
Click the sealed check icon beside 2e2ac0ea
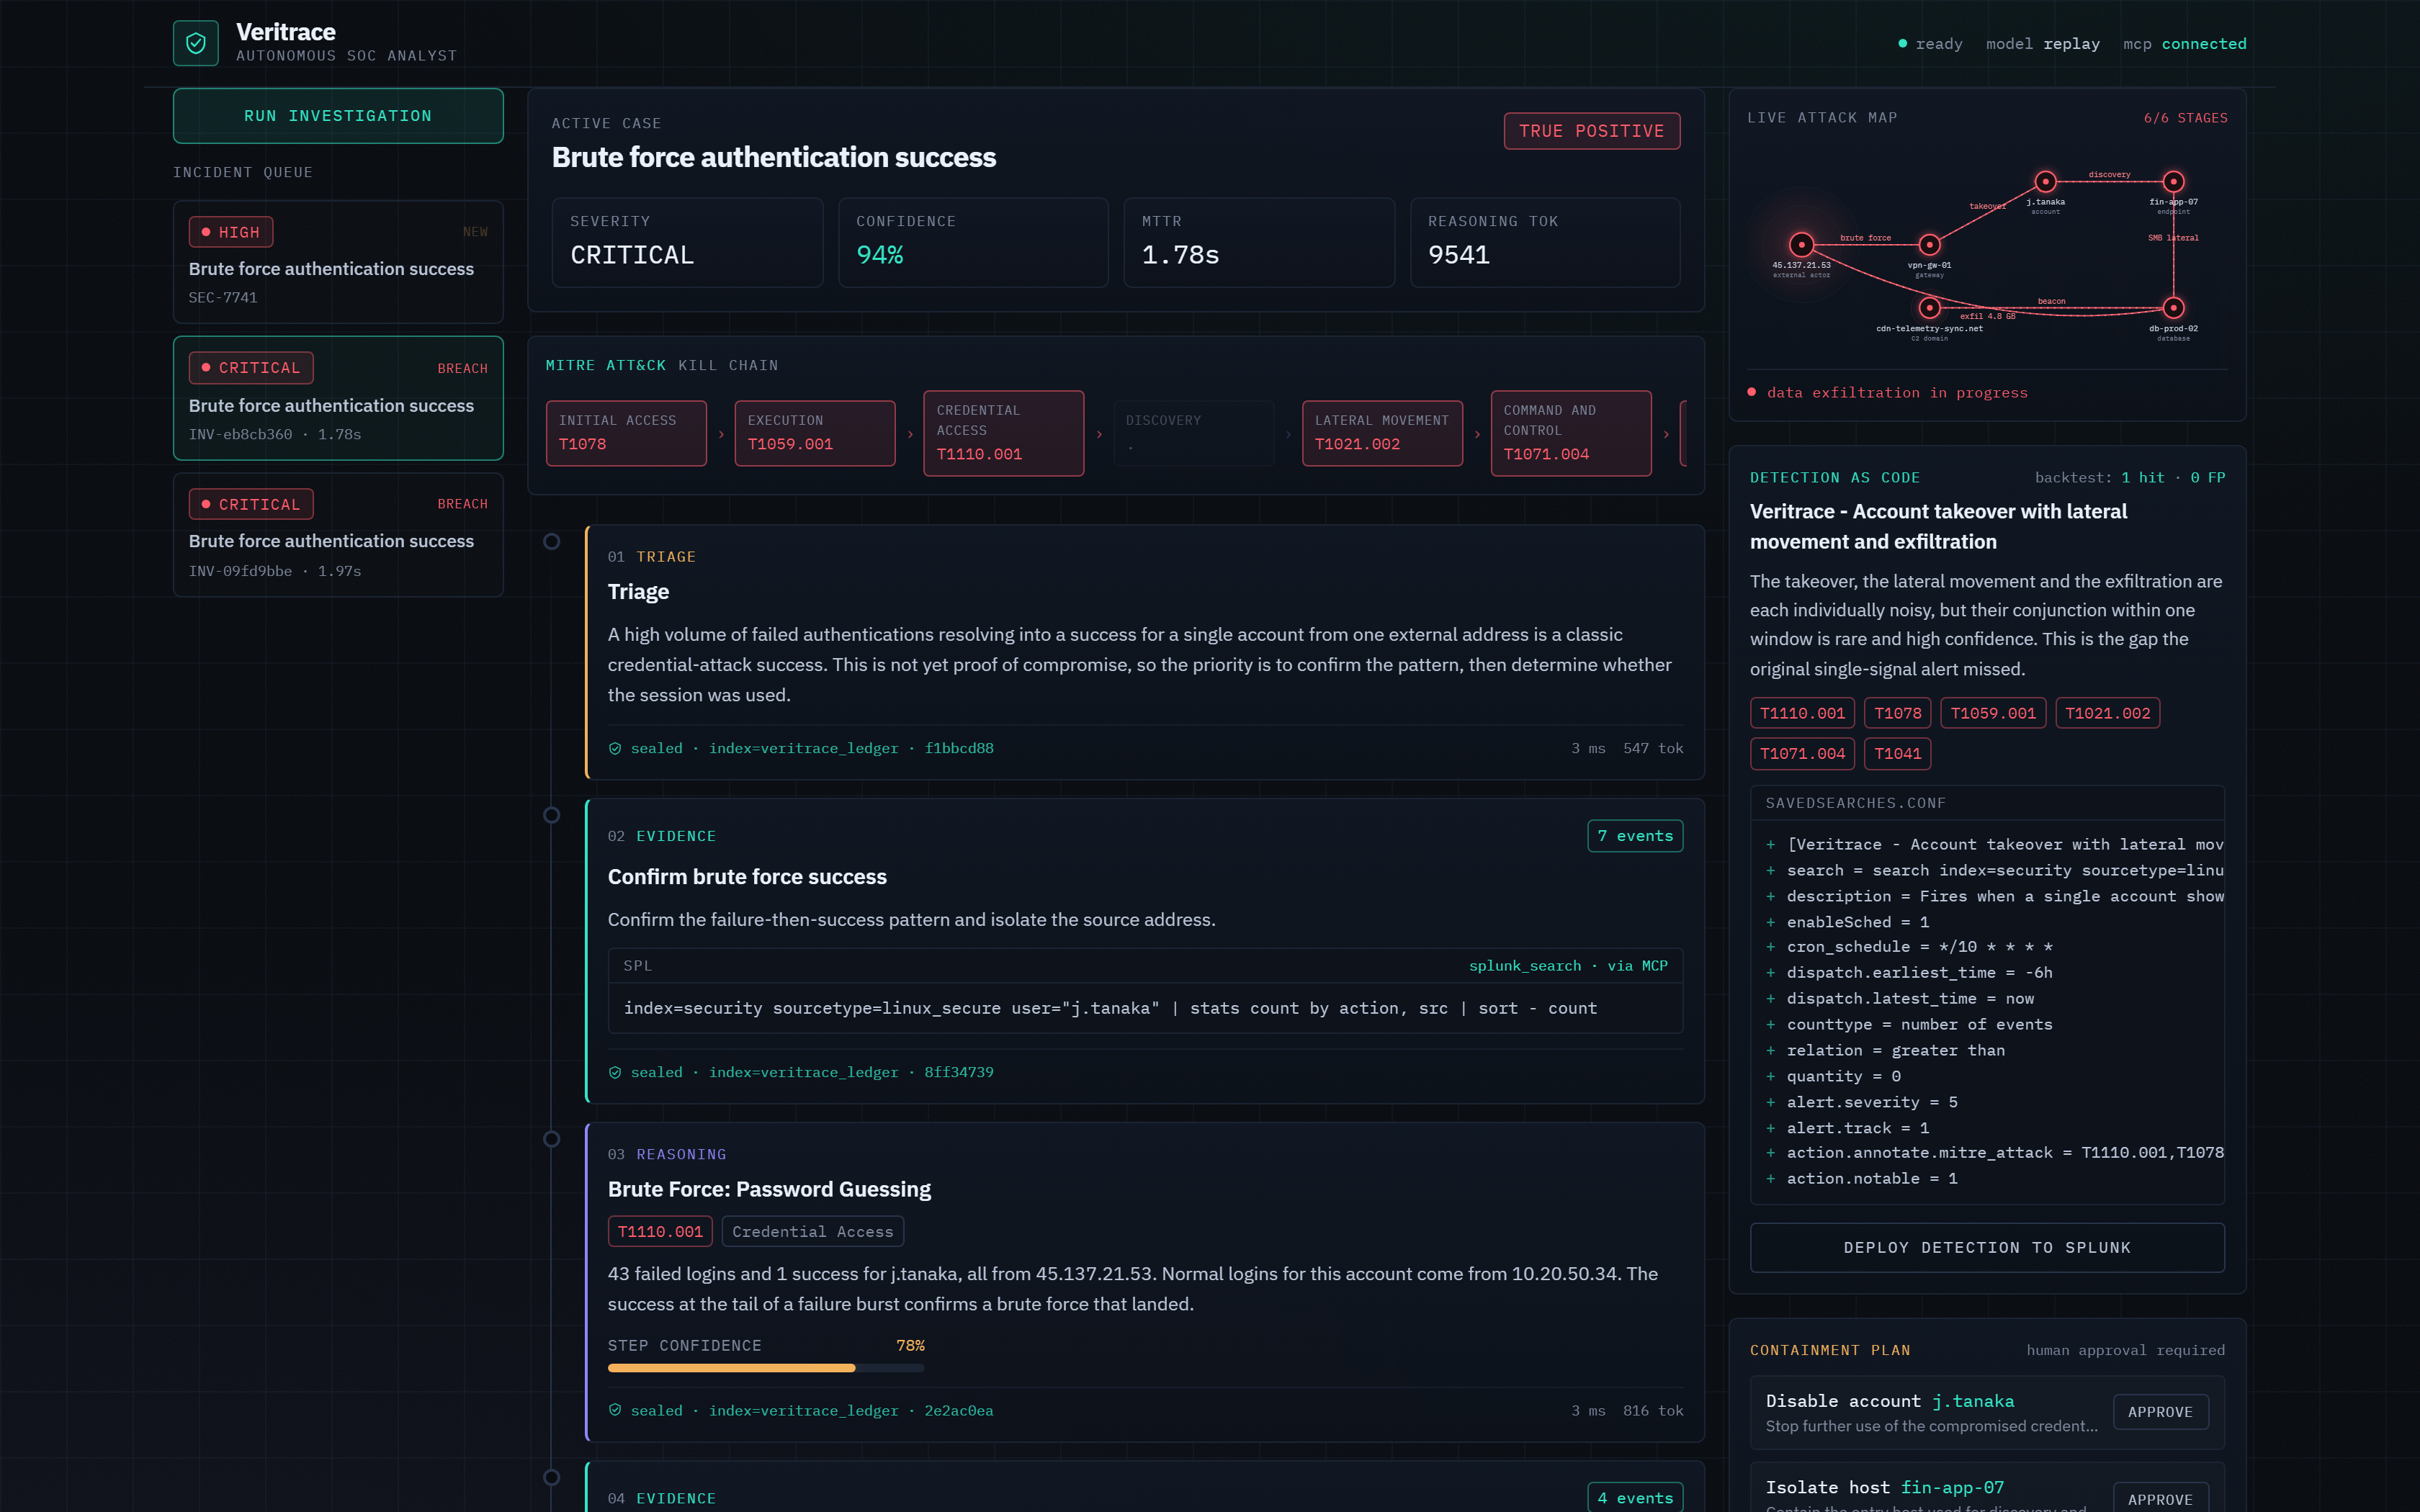pyautogui.click(x=615, y=1410)
